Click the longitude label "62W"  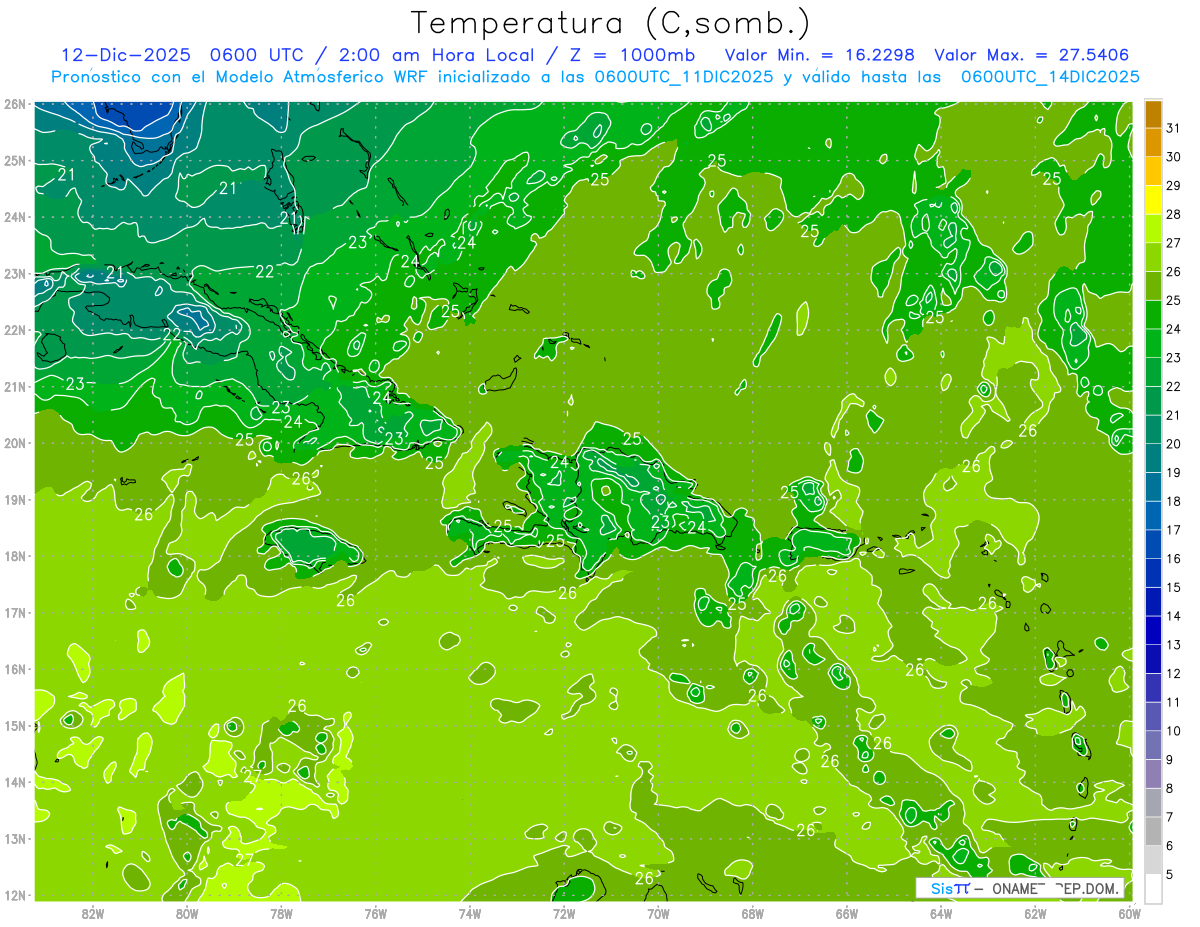click(x=1035, y=912)
